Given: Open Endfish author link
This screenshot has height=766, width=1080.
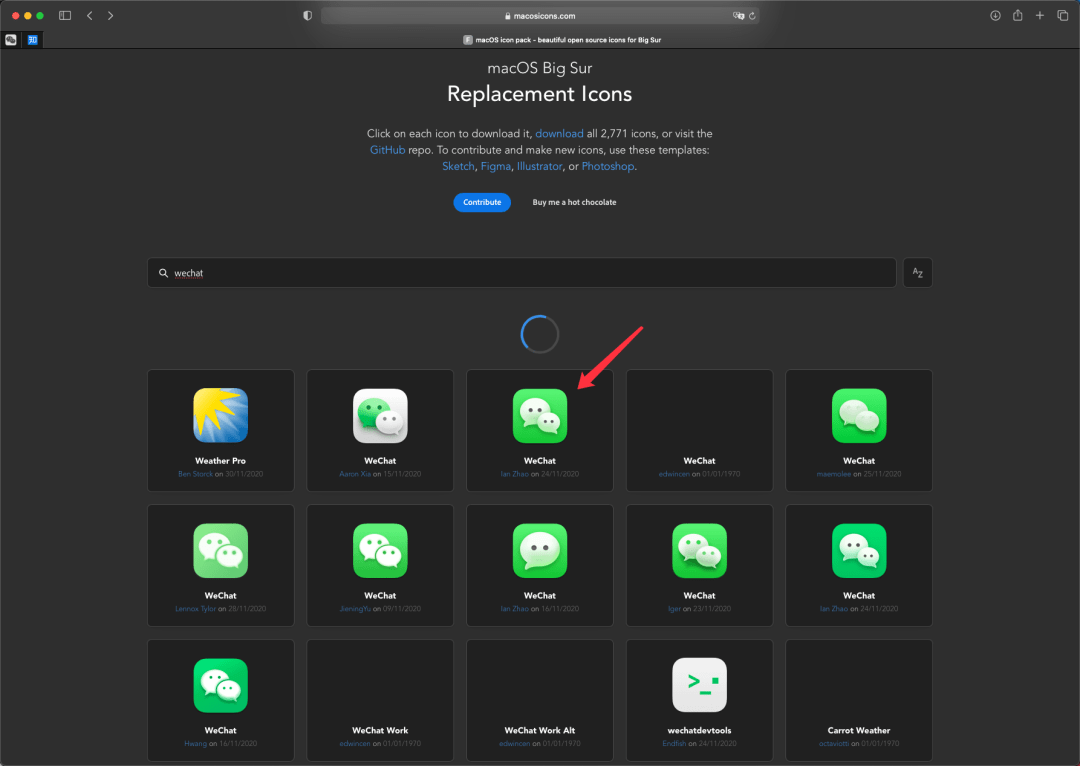Looking at the screenshot, I should click(x=674, y=744).
